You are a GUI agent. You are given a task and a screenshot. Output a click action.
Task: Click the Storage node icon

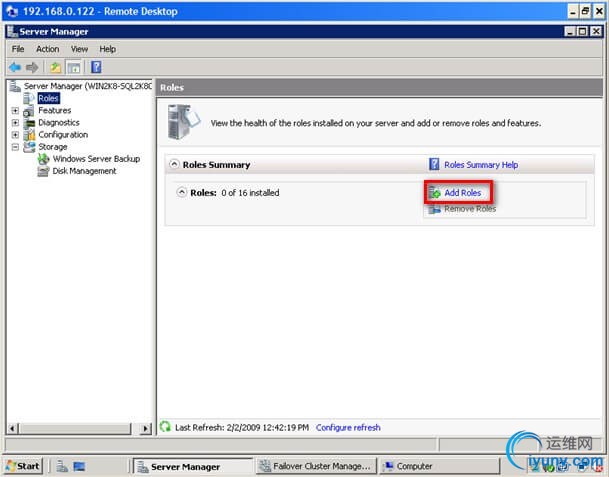[29, 147]
